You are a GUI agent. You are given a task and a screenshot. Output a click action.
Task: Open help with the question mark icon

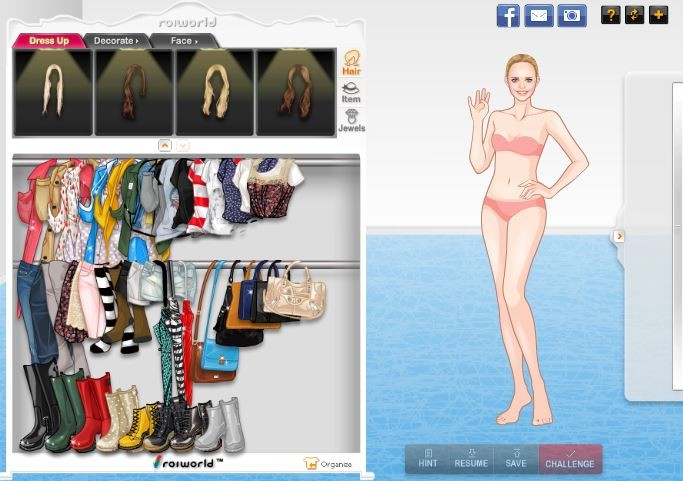coord(610,15)
